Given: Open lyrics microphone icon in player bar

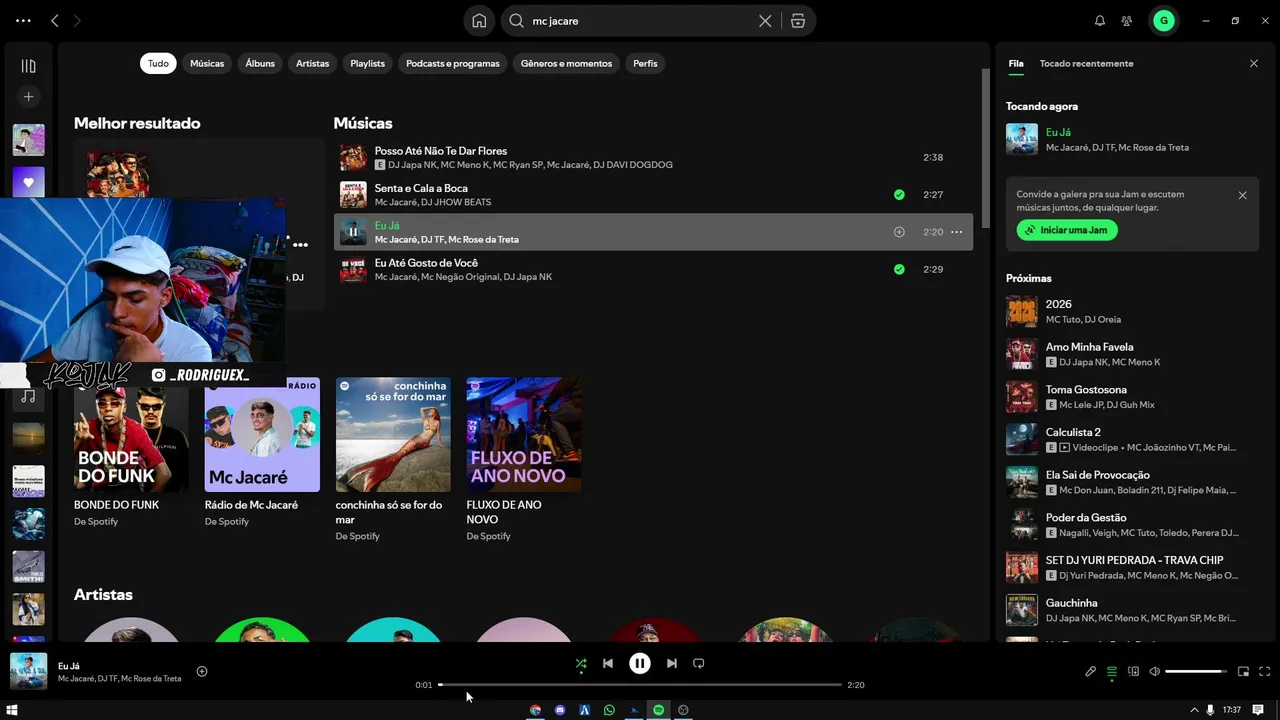Looking at the screenshot, I should click(x=1091, y=672).
